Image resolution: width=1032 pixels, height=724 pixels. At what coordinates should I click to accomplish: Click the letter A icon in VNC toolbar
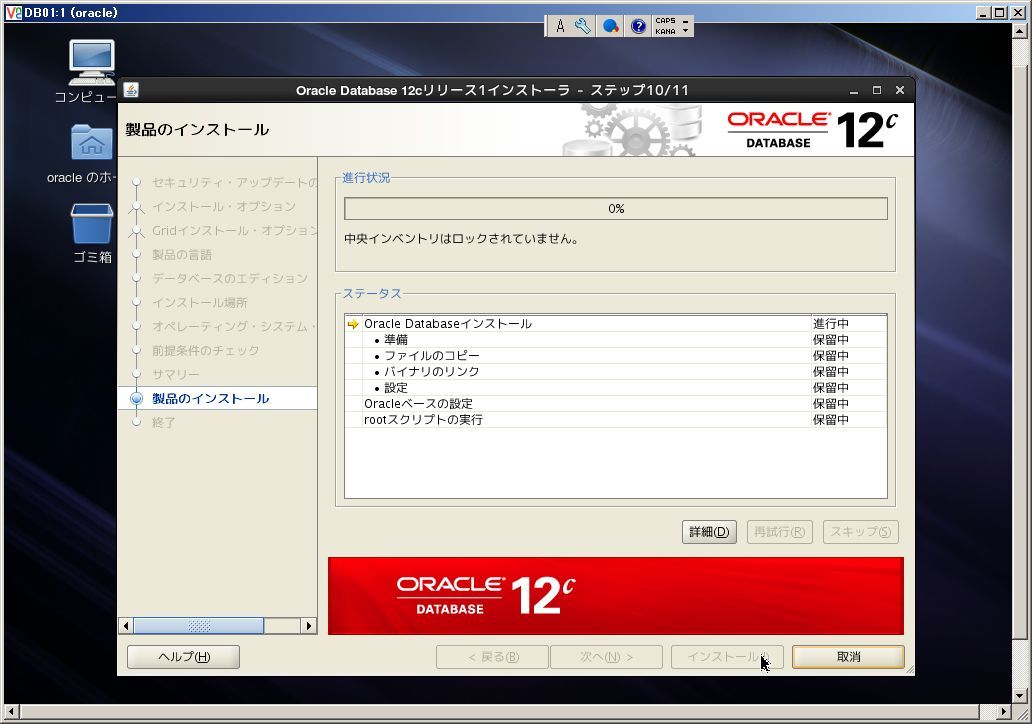coord(560,26)
